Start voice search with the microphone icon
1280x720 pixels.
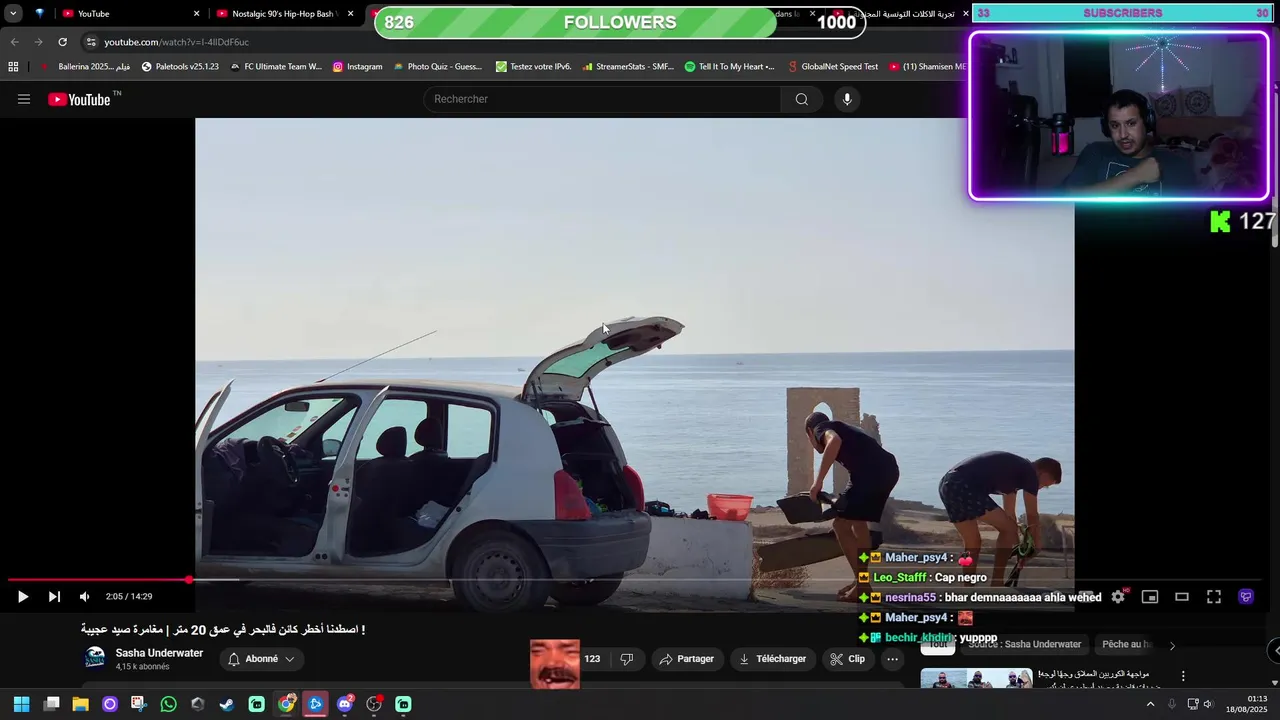point(847,99)
